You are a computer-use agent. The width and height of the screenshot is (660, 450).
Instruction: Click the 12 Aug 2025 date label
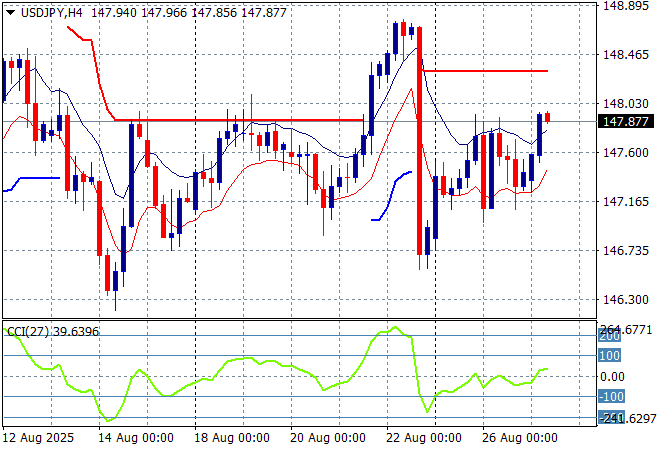(x=38, y=438)
